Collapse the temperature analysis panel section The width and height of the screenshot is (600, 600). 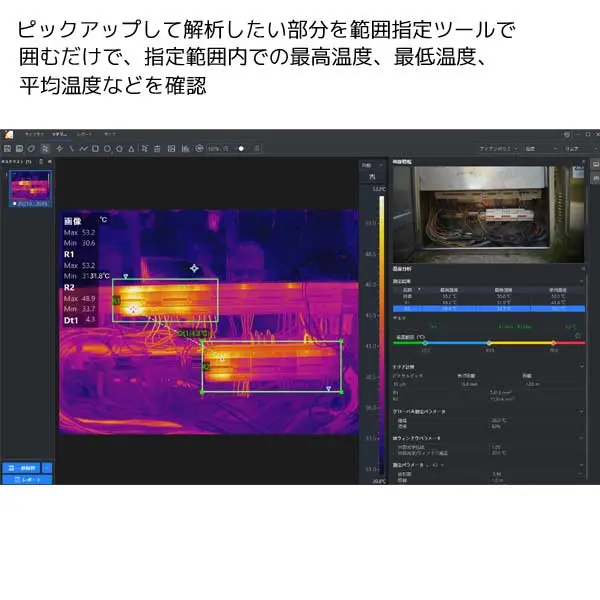[583, 270]
